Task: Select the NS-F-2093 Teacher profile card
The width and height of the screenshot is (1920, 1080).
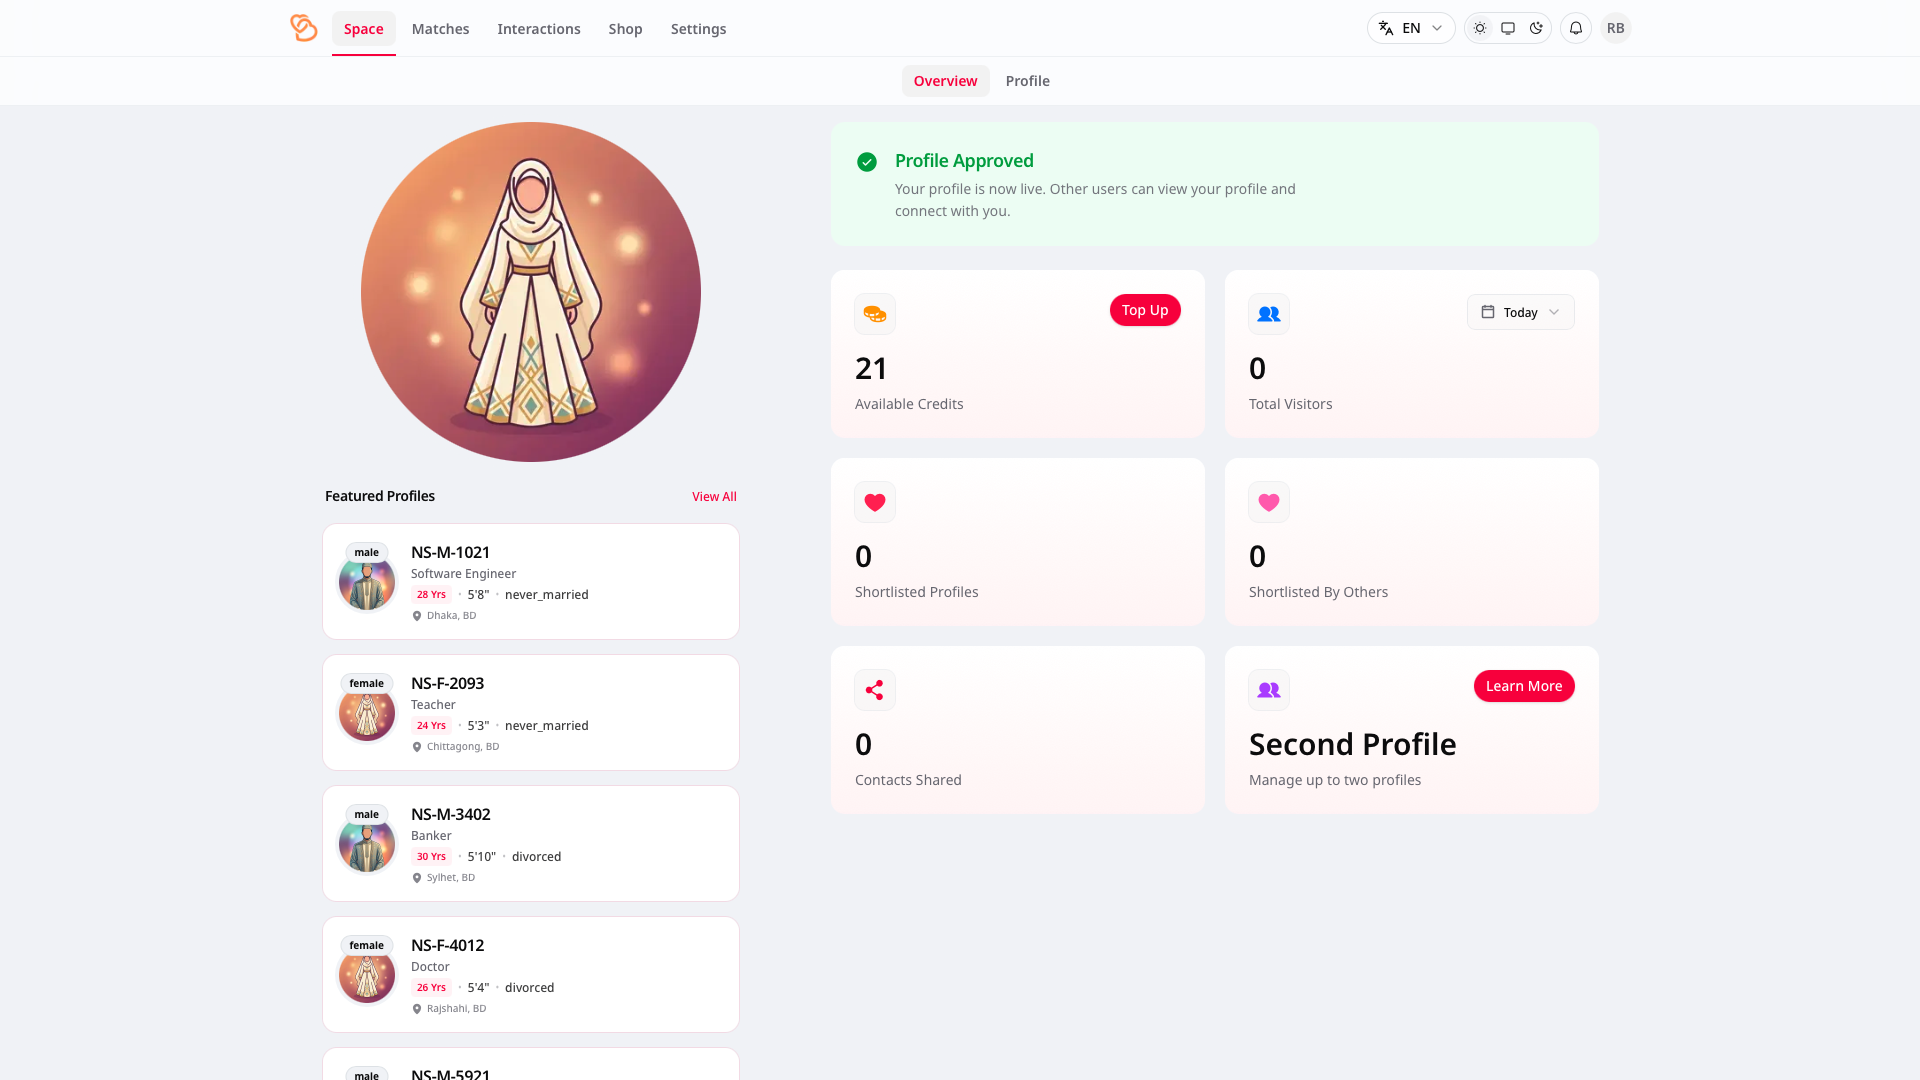Action: pyautogui.click(x=530, y=712)
